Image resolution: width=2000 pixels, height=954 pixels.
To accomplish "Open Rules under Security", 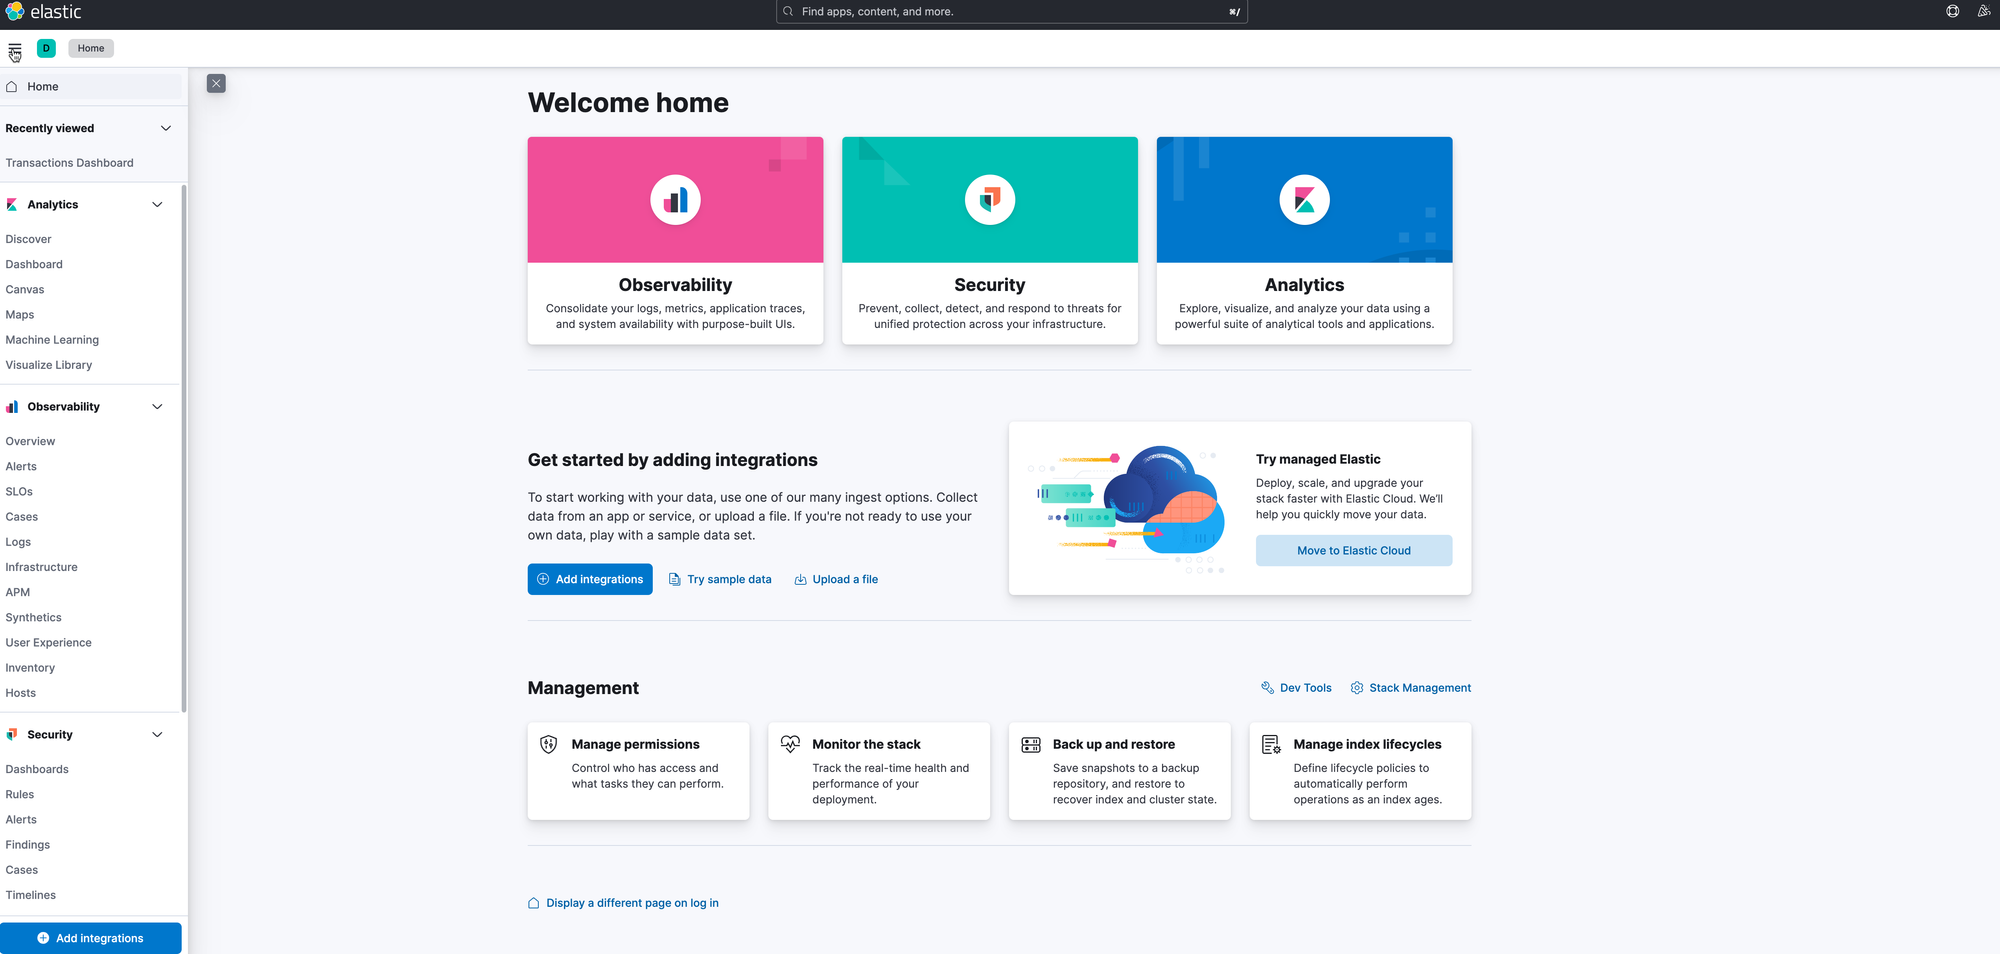I will pyautogui.click(x=20, y=795).
